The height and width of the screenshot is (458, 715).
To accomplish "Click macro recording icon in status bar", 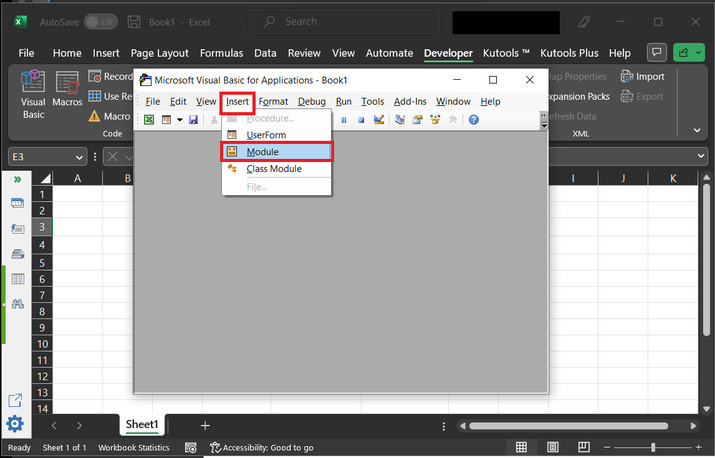I will click(191, 448).
